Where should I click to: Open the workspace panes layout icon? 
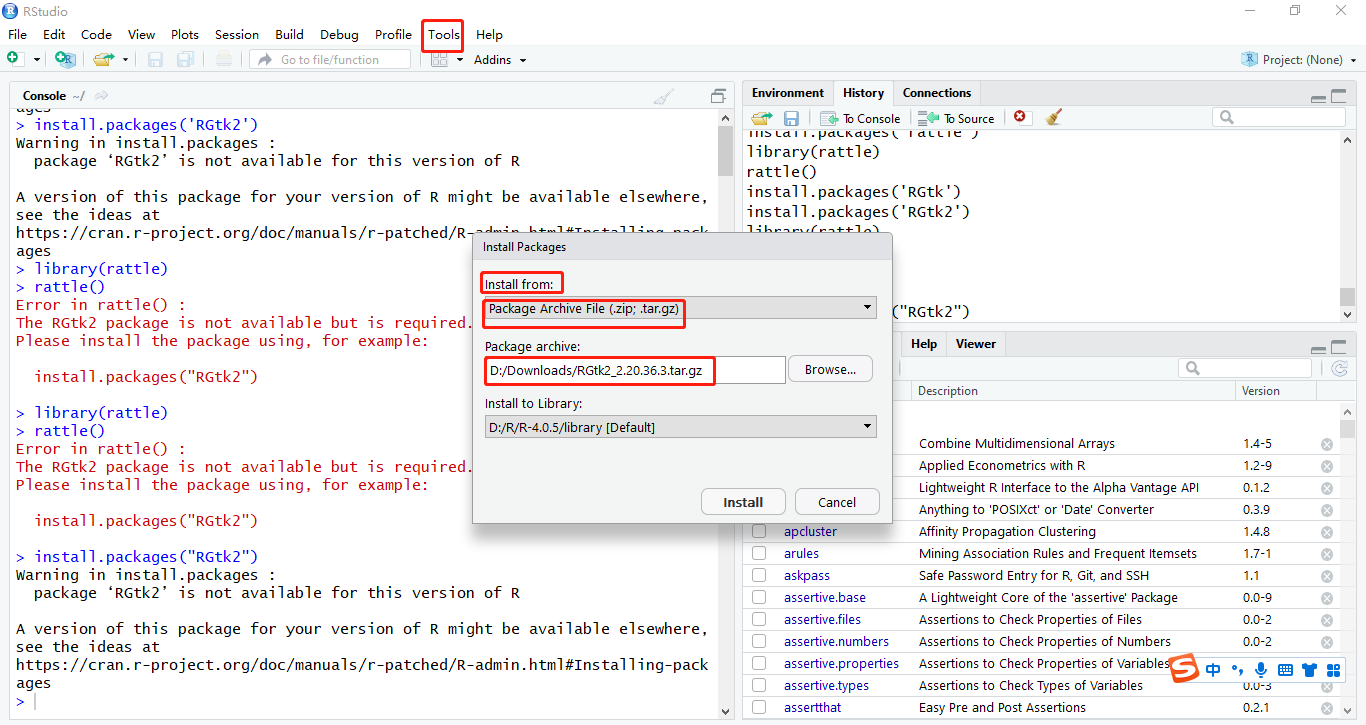click(440, 59)
